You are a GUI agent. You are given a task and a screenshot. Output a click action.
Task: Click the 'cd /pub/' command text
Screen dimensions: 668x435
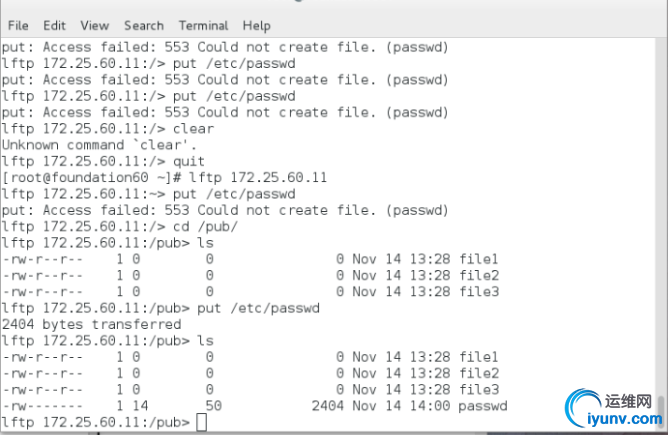205,226
